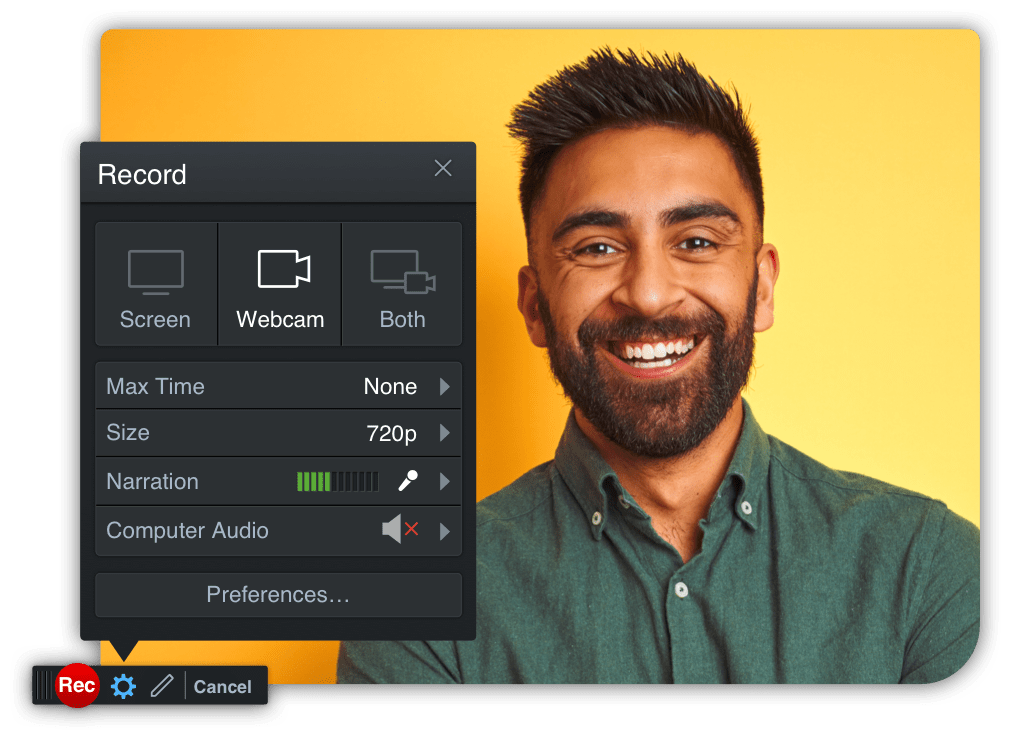Expand Computer Audio options
The height and width of the screenshot is (750, 1020).
click(x=447, y=530)
